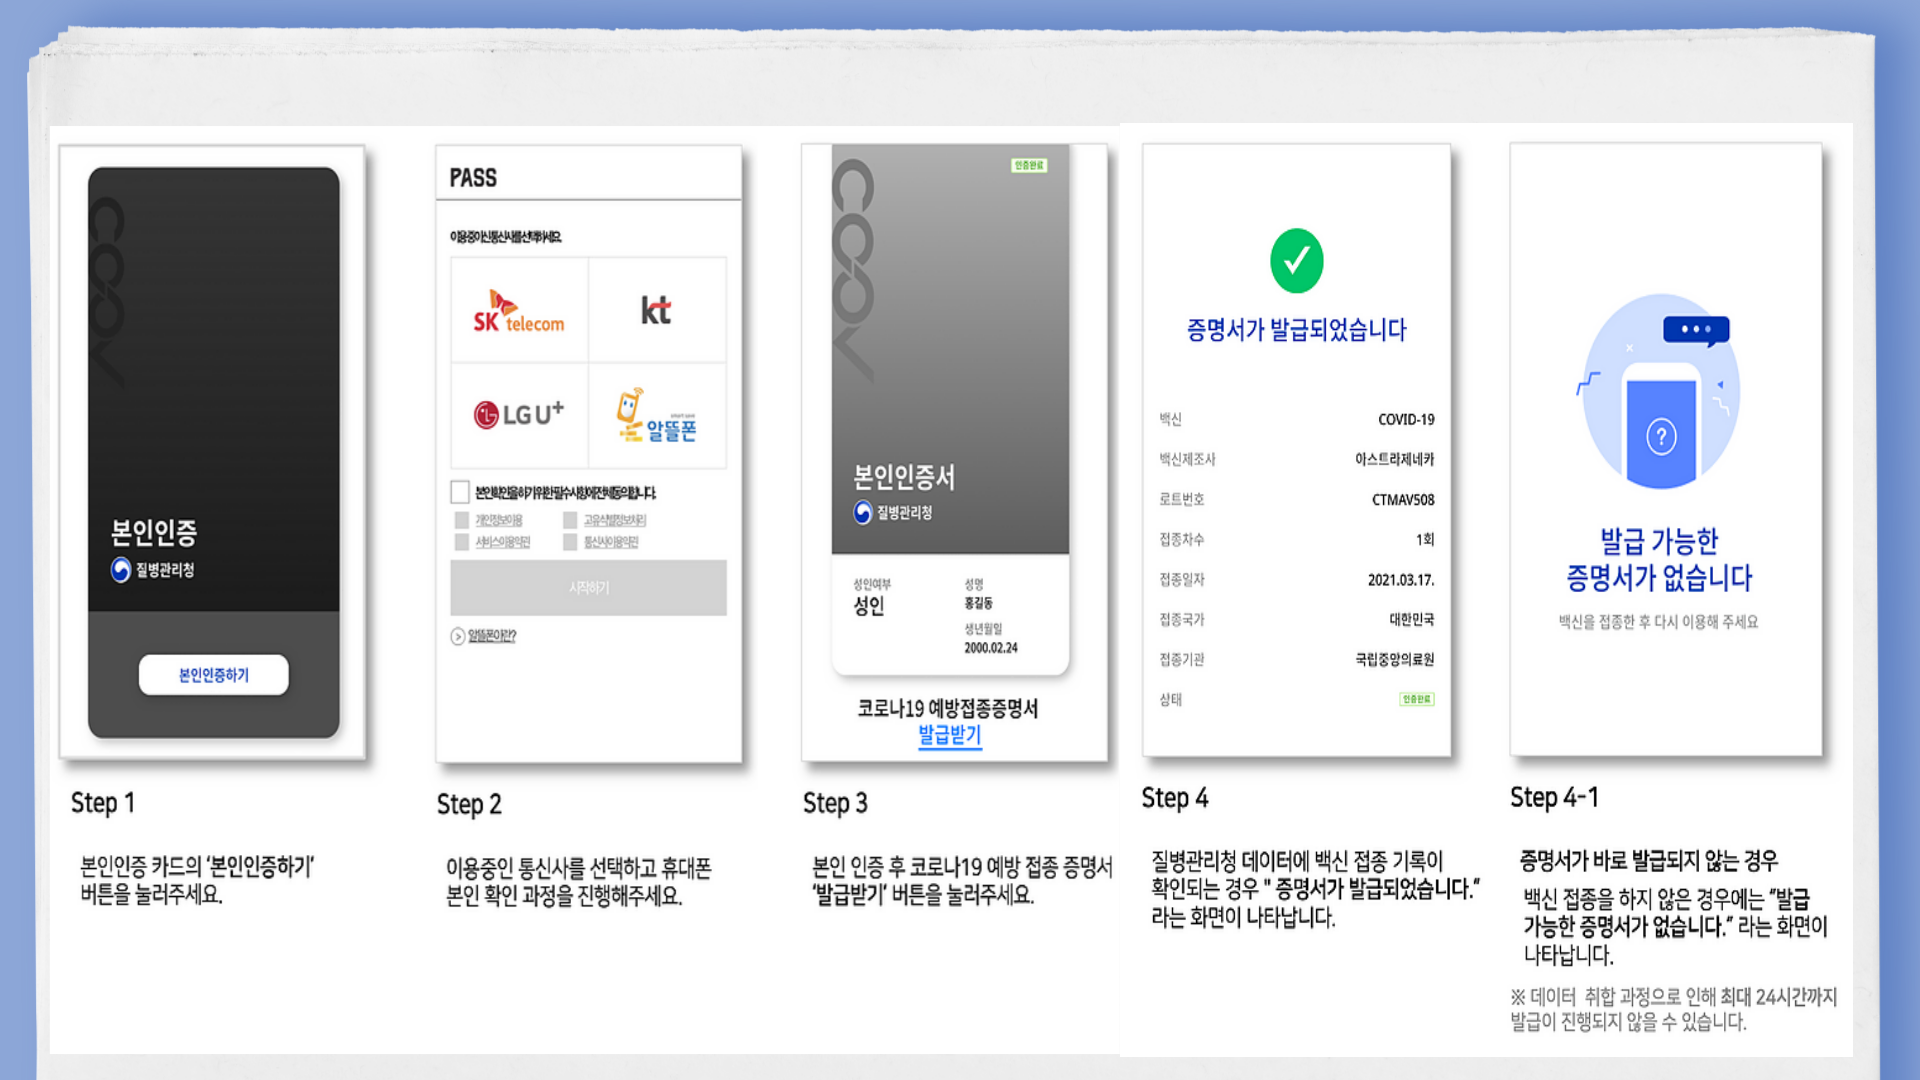Click the green checkmark success icon

click(1296, 261)
